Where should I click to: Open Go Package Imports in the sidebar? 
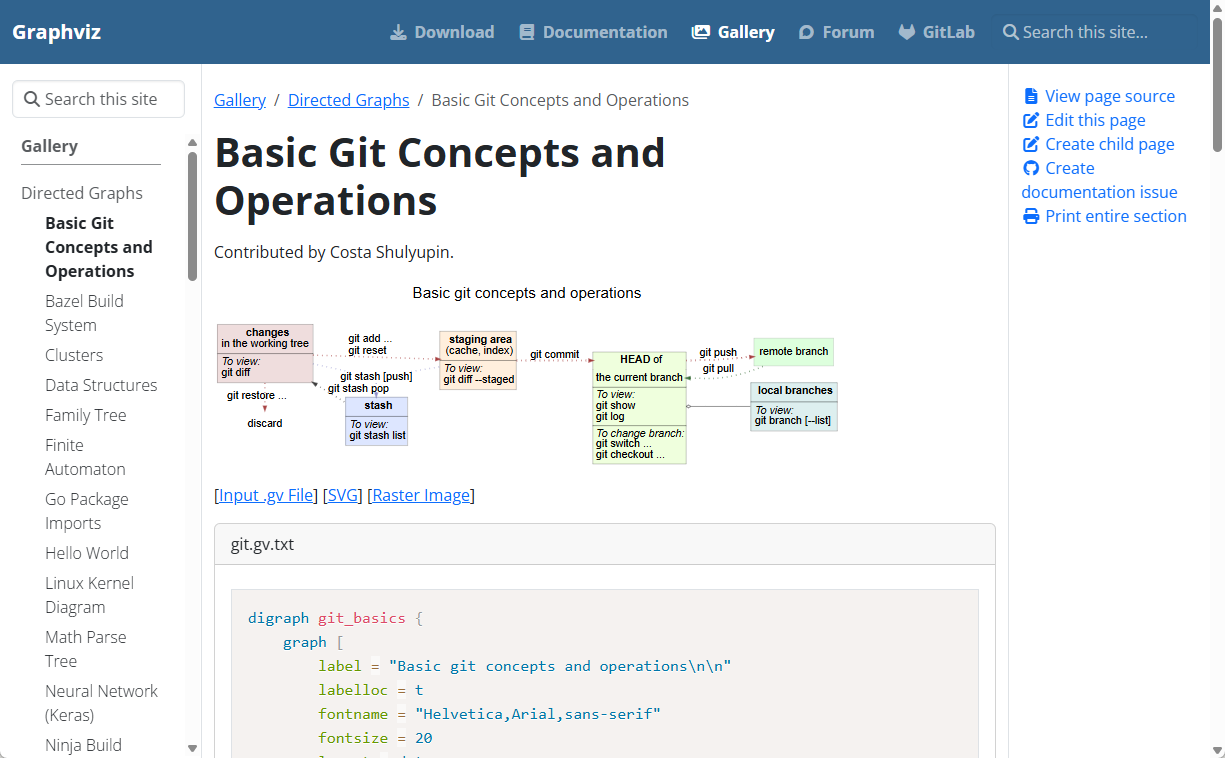pos(87,511)
